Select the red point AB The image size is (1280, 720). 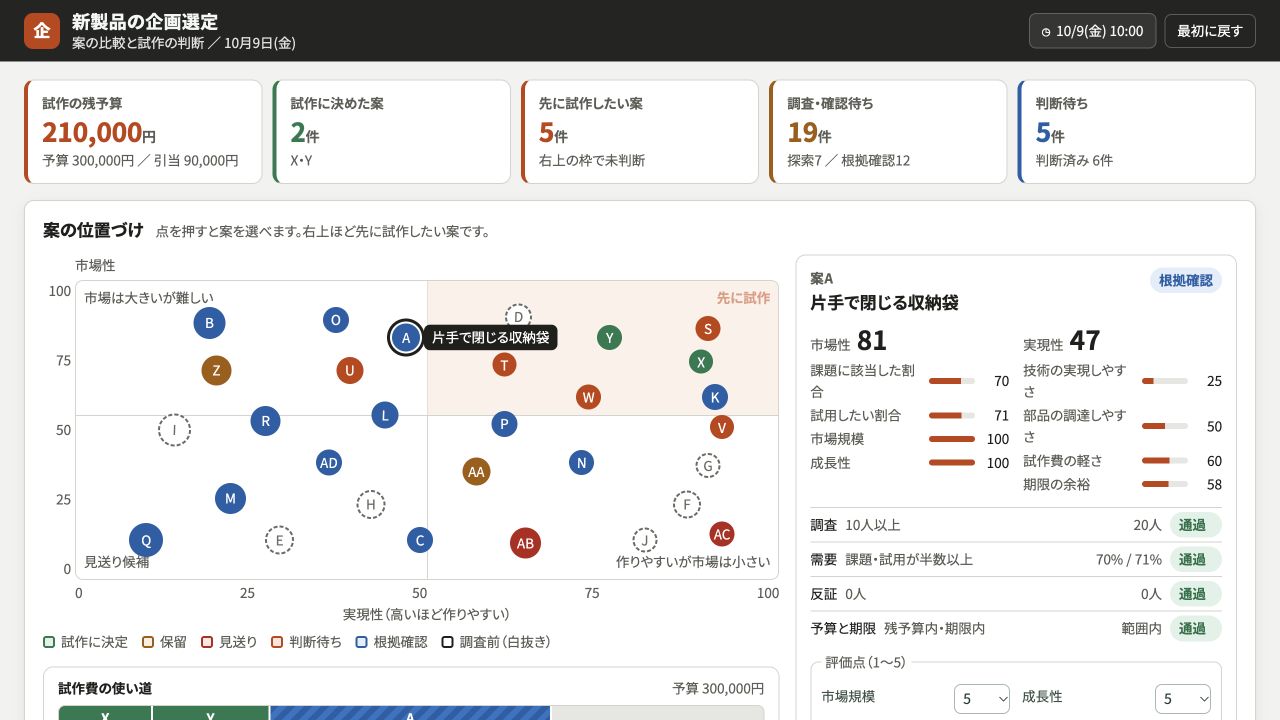click(525, 544)
